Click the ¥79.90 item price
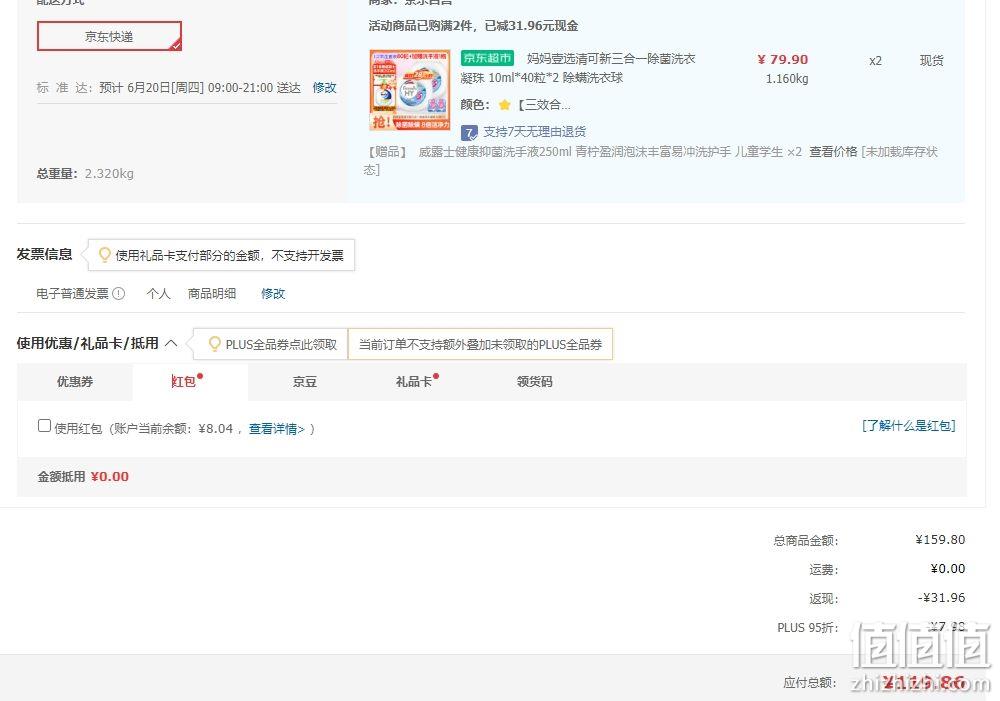 tap(783, 59)
